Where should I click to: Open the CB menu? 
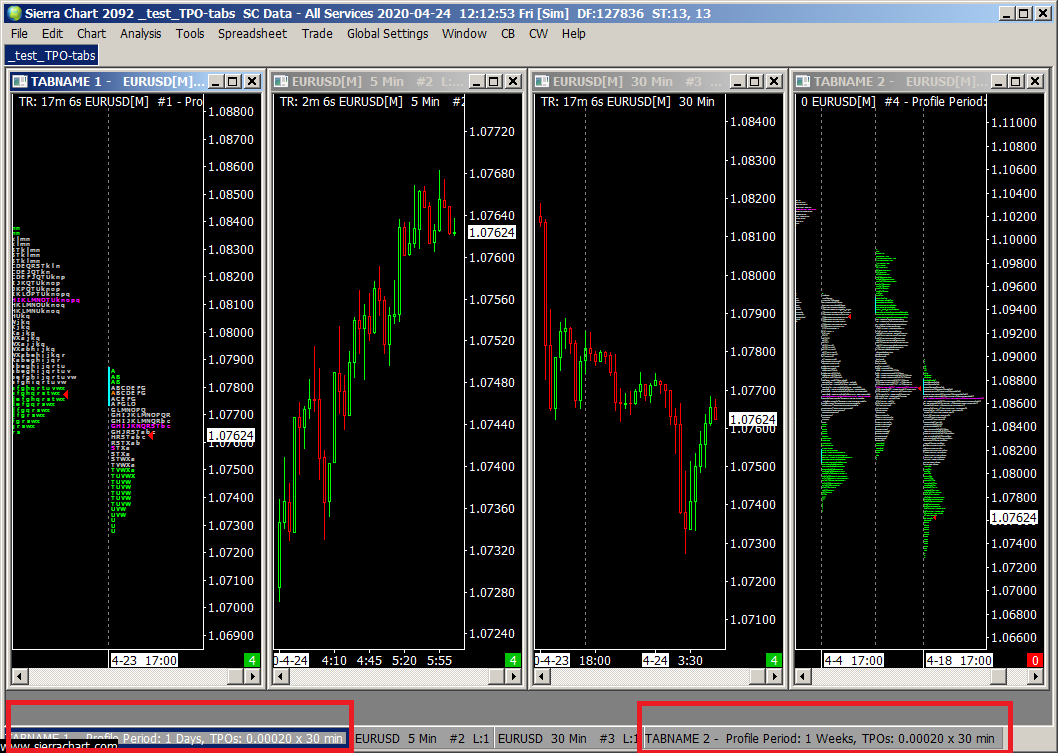click(x=508, y=34)
